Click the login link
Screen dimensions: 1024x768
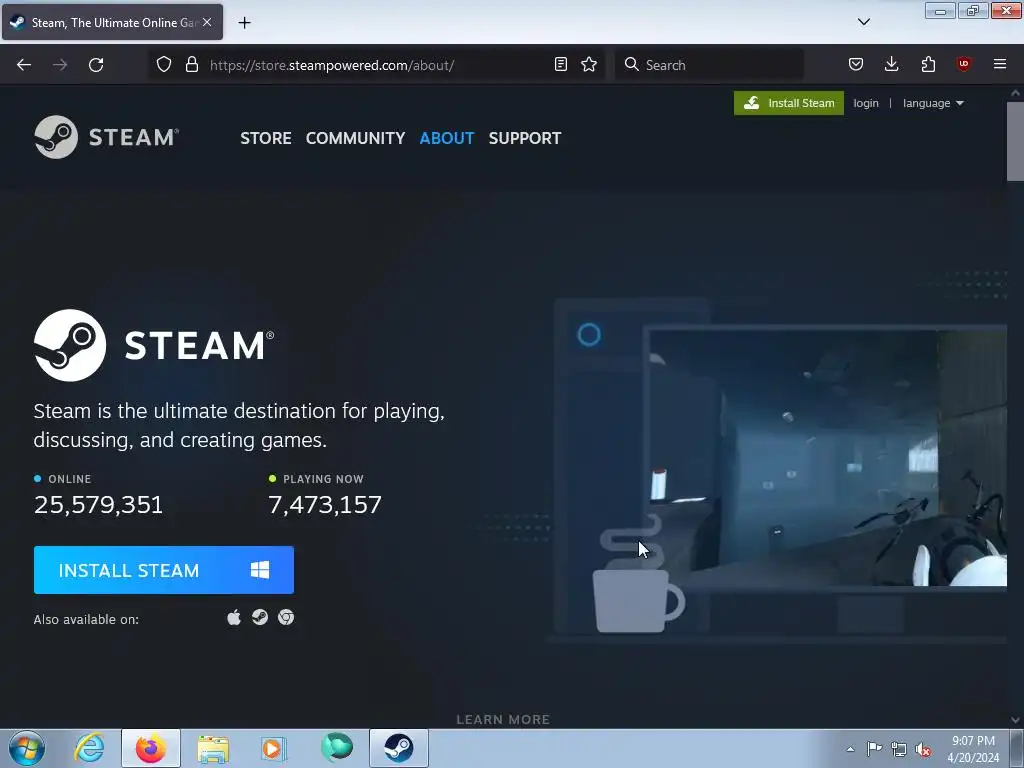[x=866, y=103]
